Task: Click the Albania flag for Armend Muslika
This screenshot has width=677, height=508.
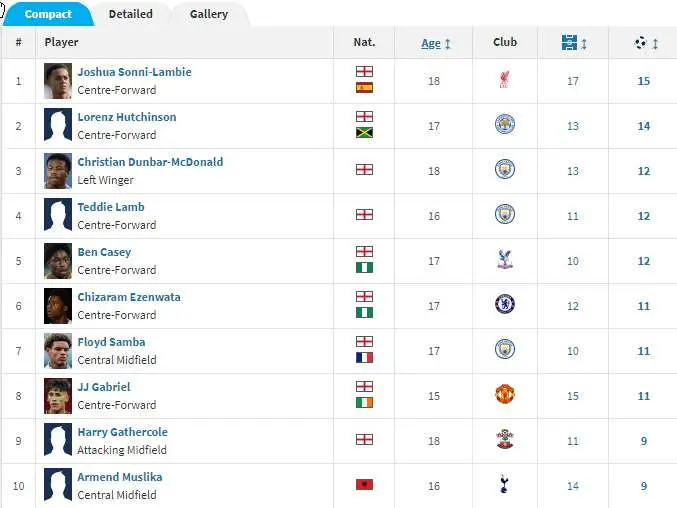Action: click(364, 485)
